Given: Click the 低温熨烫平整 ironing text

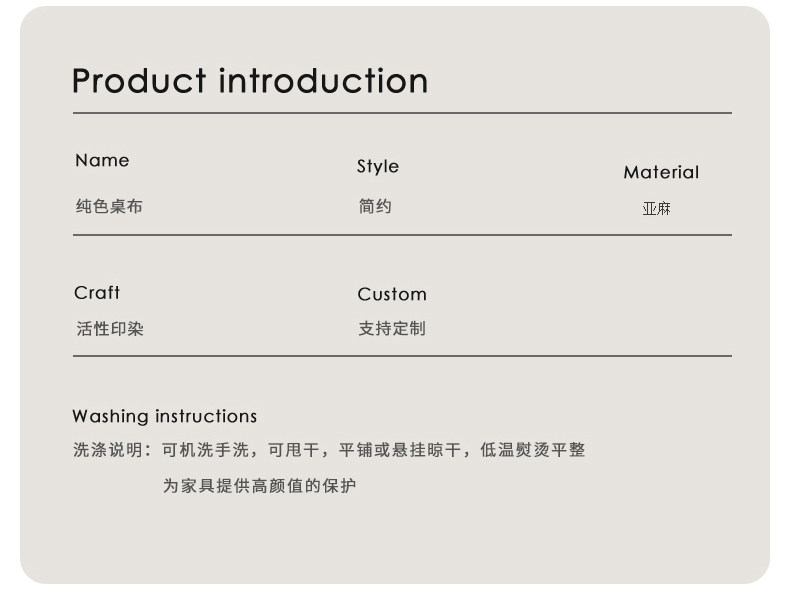Looking at the screenshot, I should pos(532,451).
